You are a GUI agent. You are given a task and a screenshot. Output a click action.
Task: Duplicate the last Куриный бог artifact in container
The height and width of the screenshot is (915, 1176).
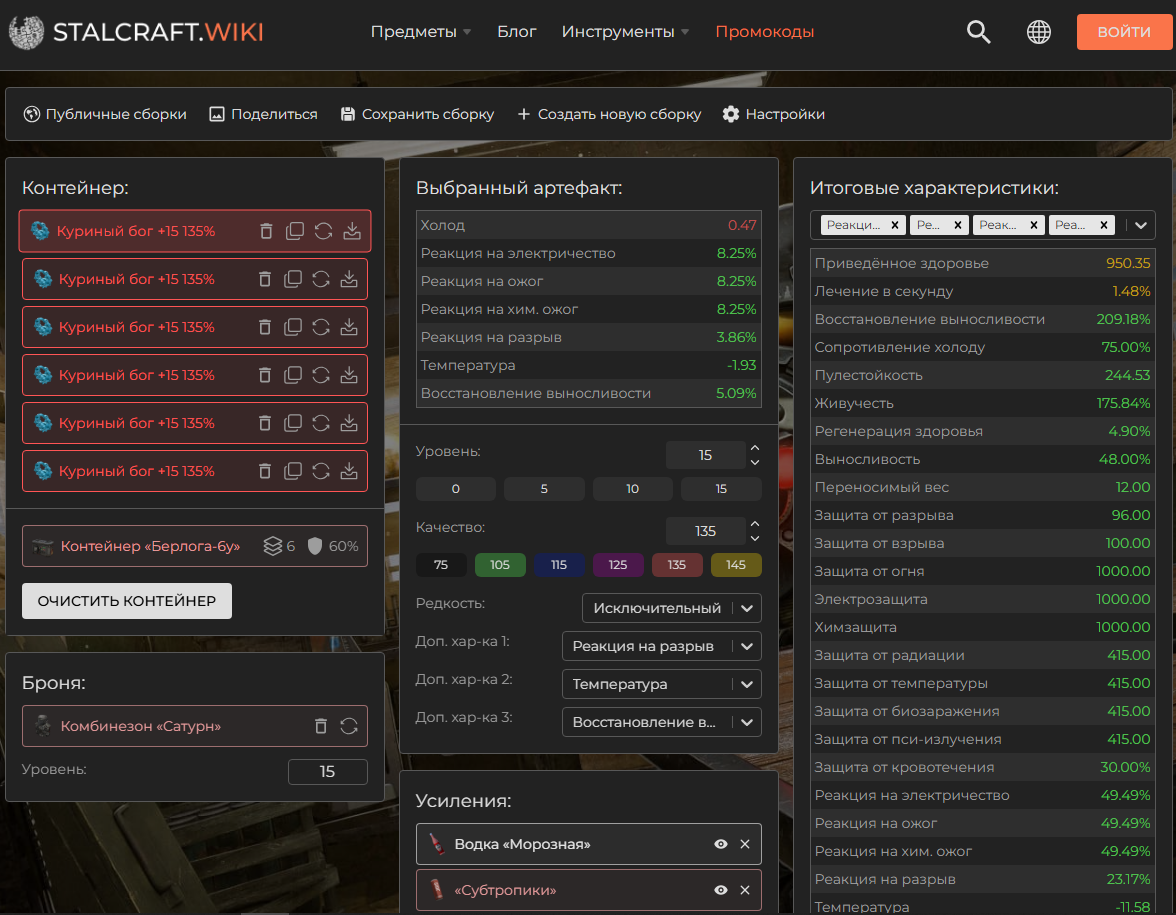[x=293, y=471]
